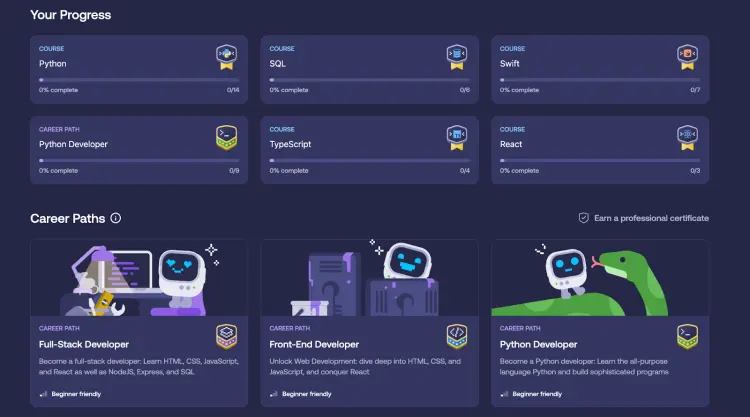Click the React course badge icon
This screenshot has height=417, width=750.
click(687, 138)
